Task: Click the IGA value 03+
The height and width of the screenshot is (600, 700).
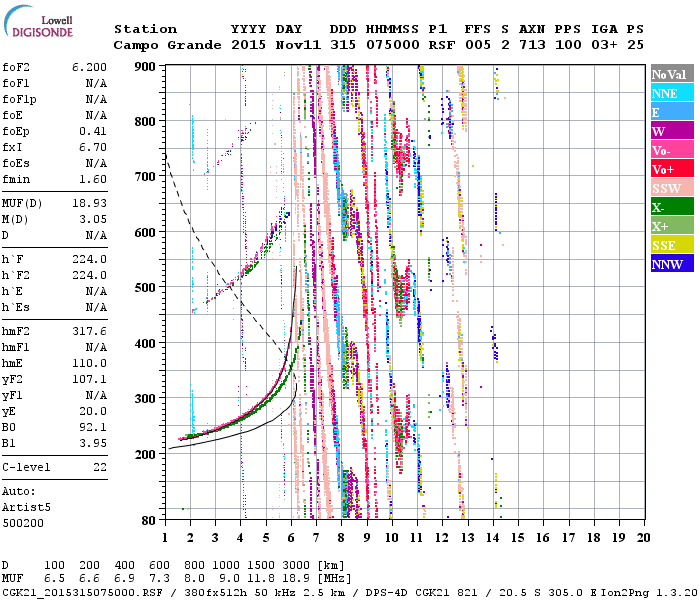Action: (604, 45)
